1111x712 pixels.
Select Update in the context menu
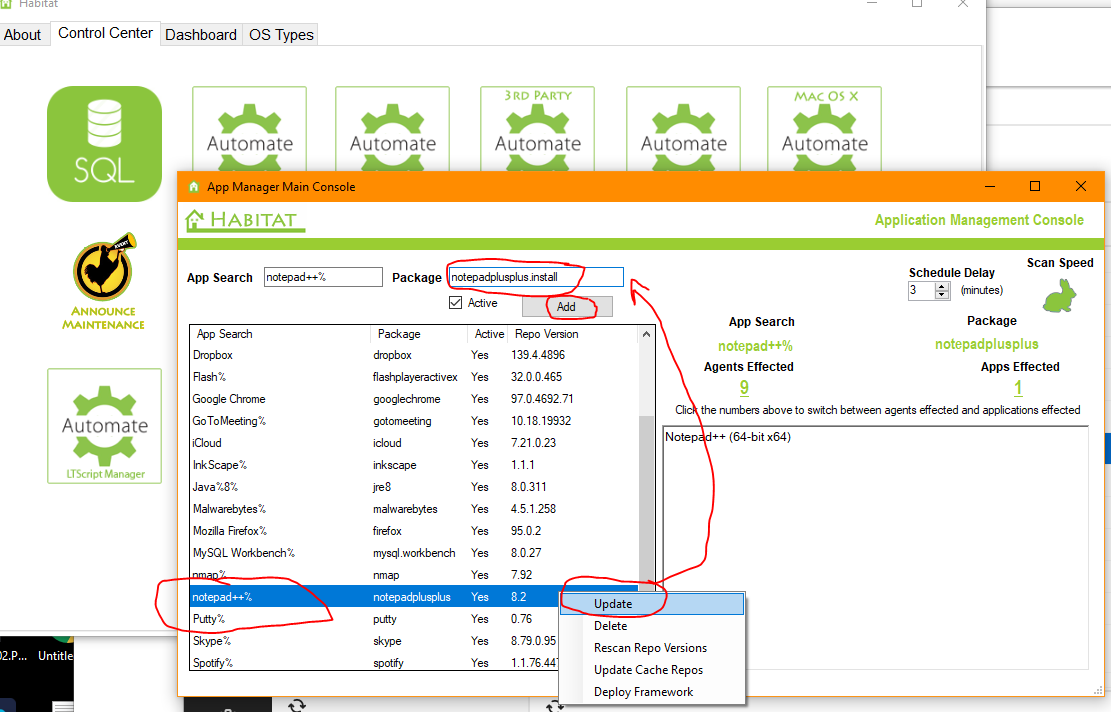coord(613,604)
